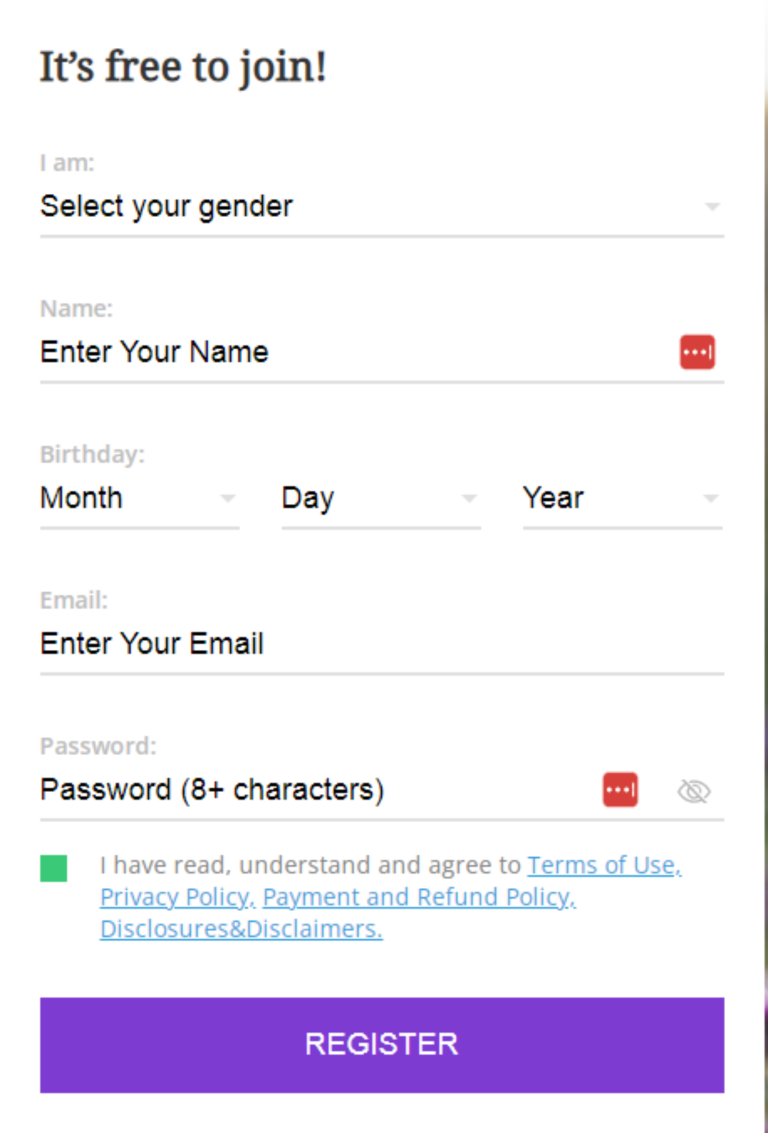The image size is (768, 1133).
Task: Expand the Month dropdown
Action: point(140,497)
